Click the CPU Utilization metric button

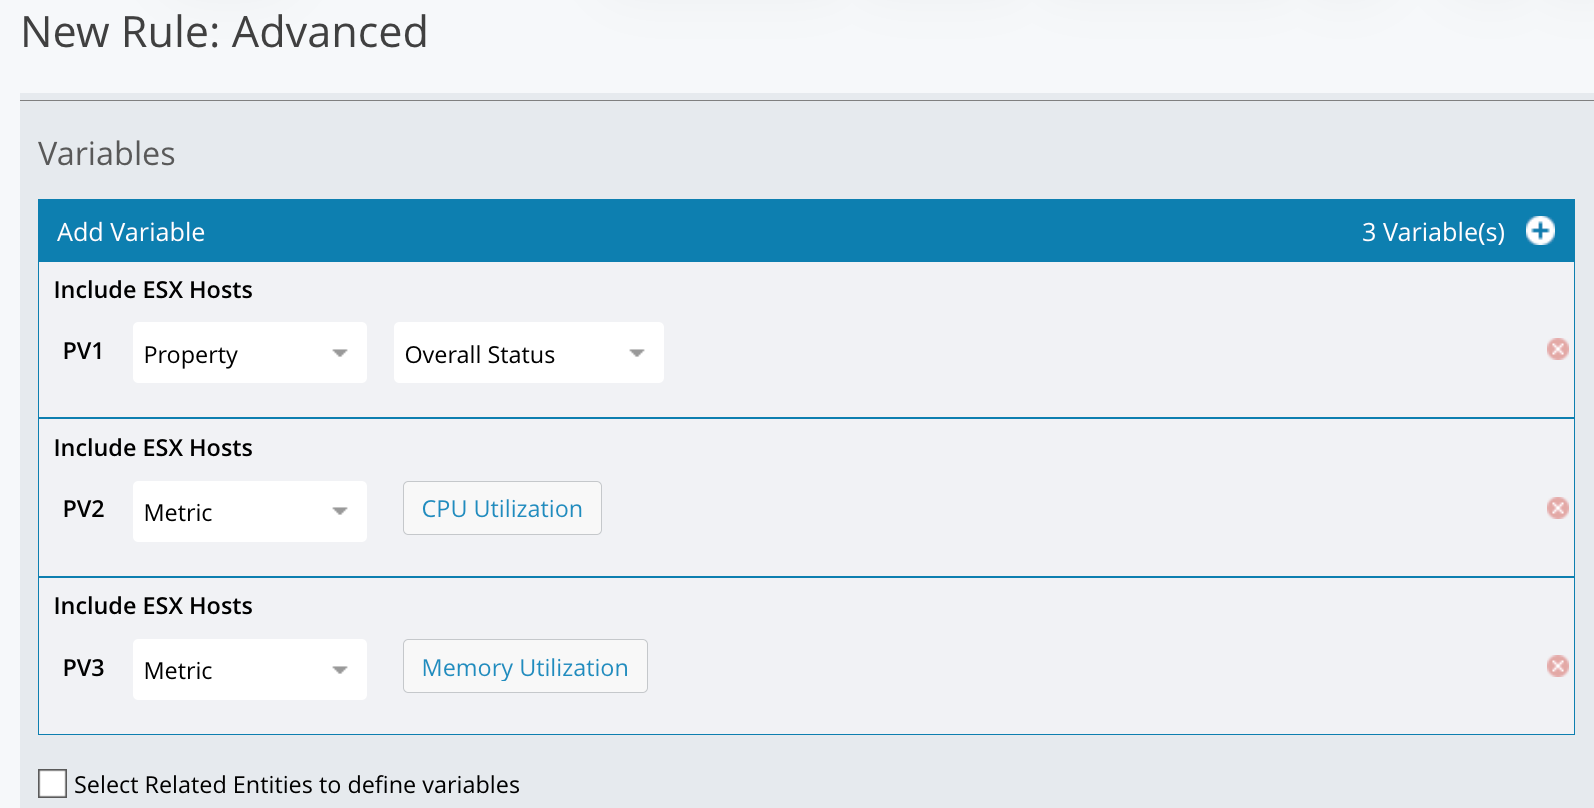coord(502,509)
